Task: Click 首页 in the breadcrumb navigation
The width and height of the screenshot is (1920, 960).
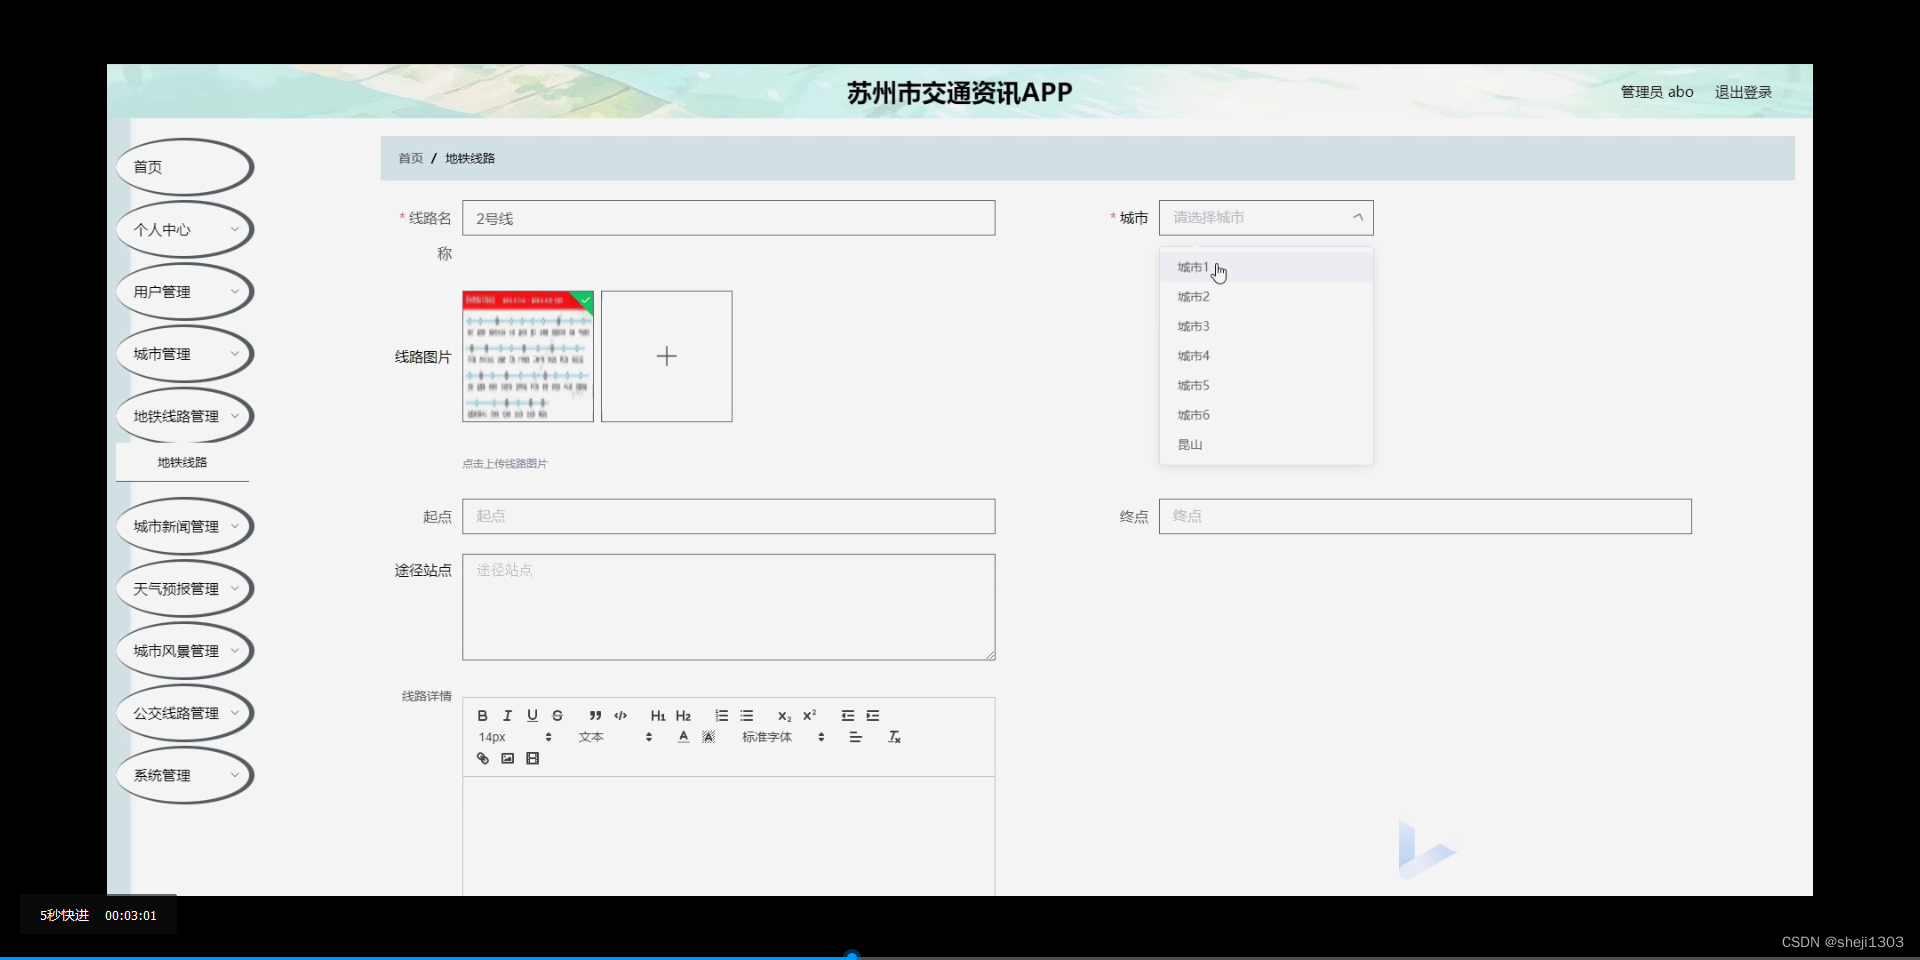Action: pyautogui.click(x=410, y=158)
